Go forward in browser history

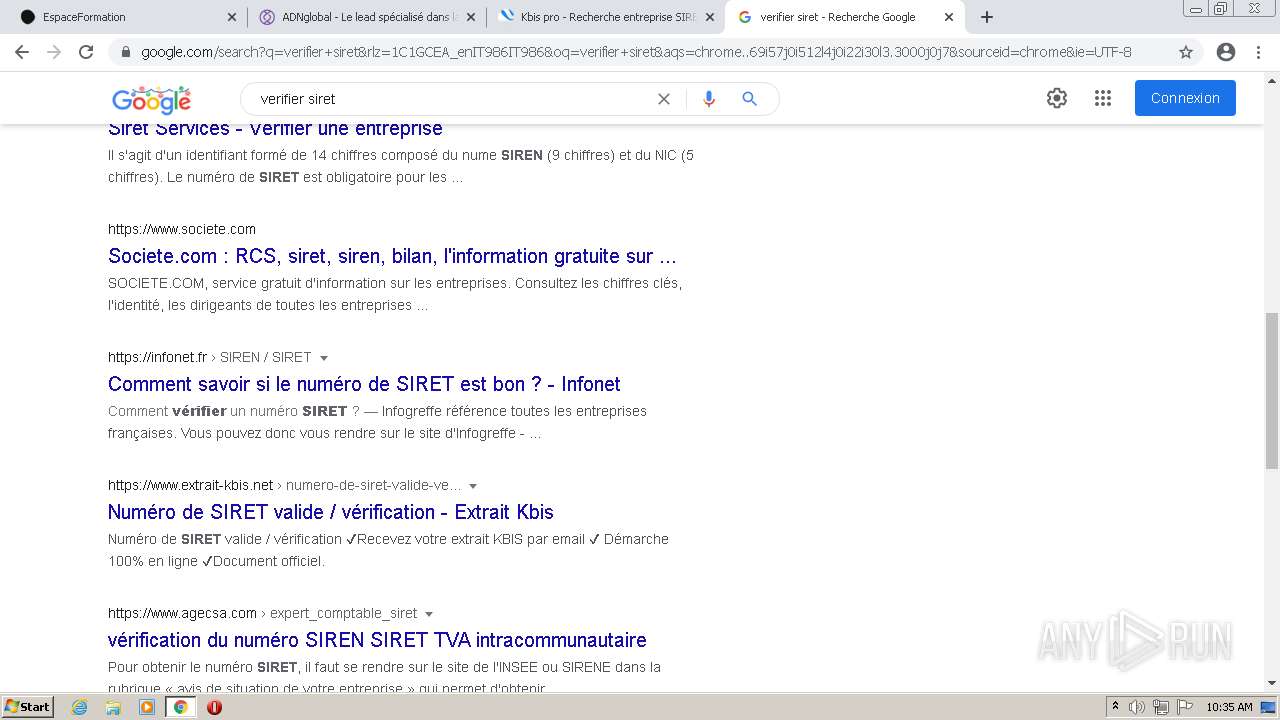click(54, 52)
